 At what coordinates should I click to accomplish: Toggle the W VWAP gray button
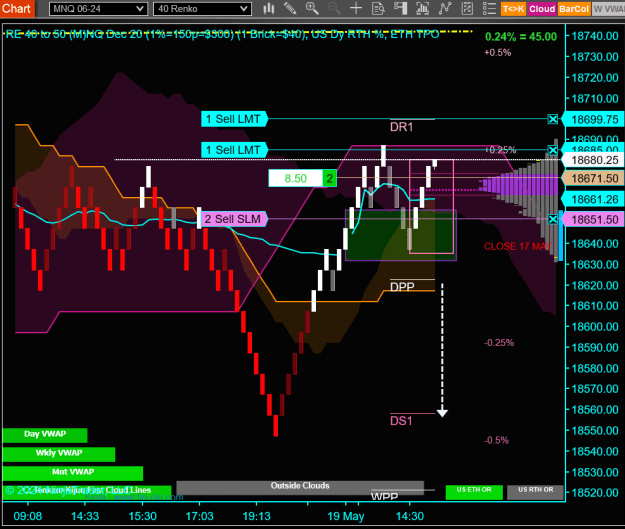[608, 9]
